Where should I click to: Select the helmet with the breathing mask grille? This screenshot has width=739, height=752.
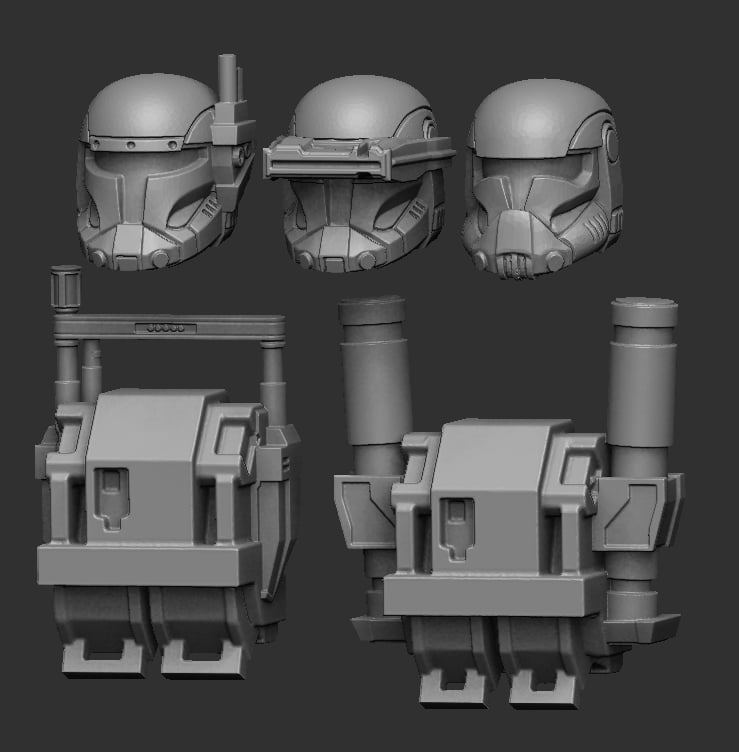[x=543, y=179]
